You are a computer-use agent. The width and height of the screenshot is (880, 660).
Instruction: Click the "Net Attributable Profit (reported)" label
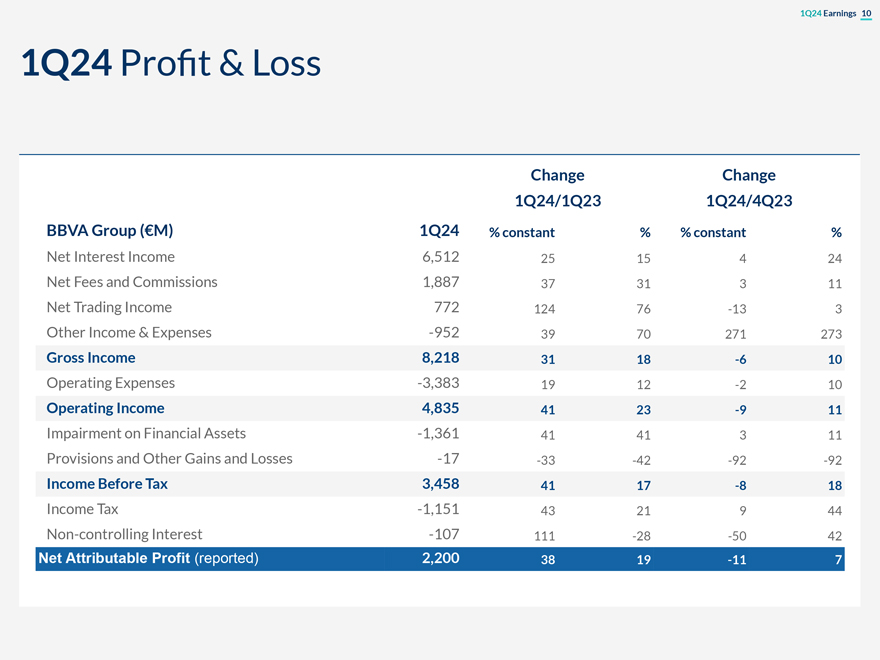click(x=148, y=559)
